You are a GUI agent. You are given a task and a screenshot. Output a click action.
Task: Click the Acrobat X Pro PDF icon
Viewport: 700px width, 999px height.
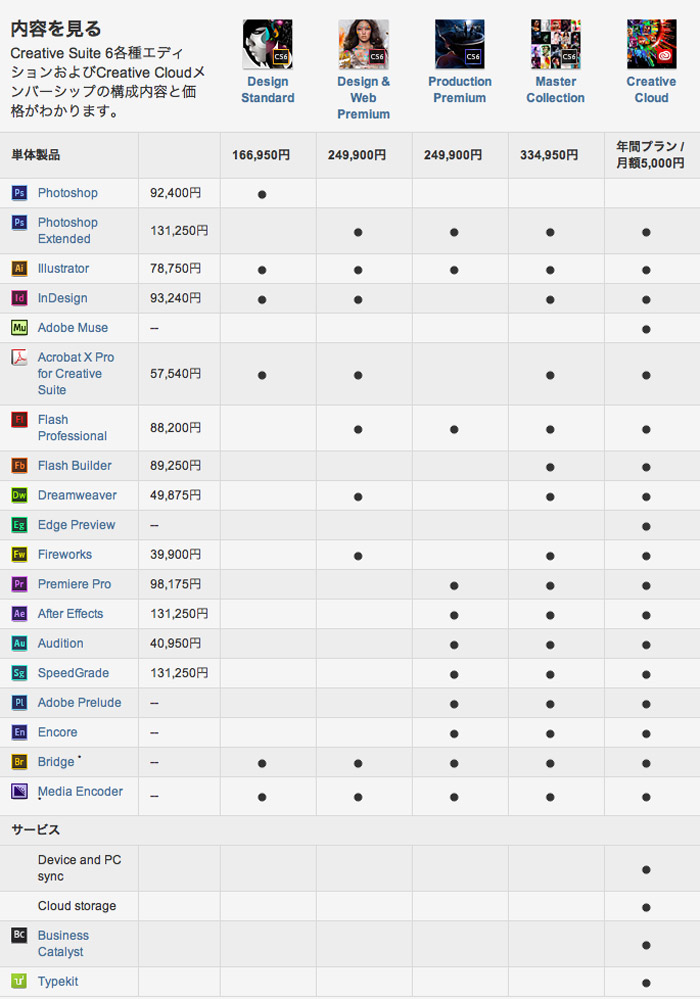(19, 357)
